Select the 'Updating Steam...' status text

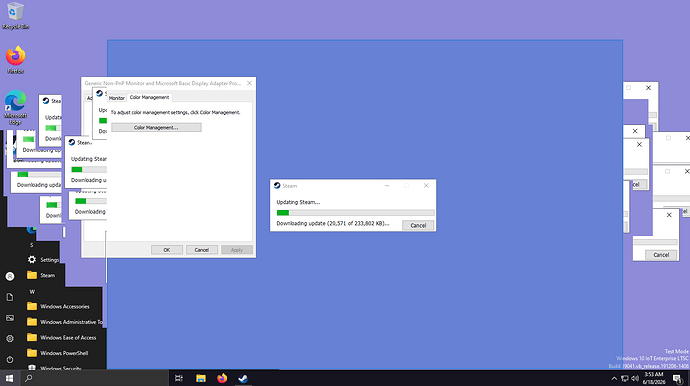pyautogui.click(x=298, y=202)
